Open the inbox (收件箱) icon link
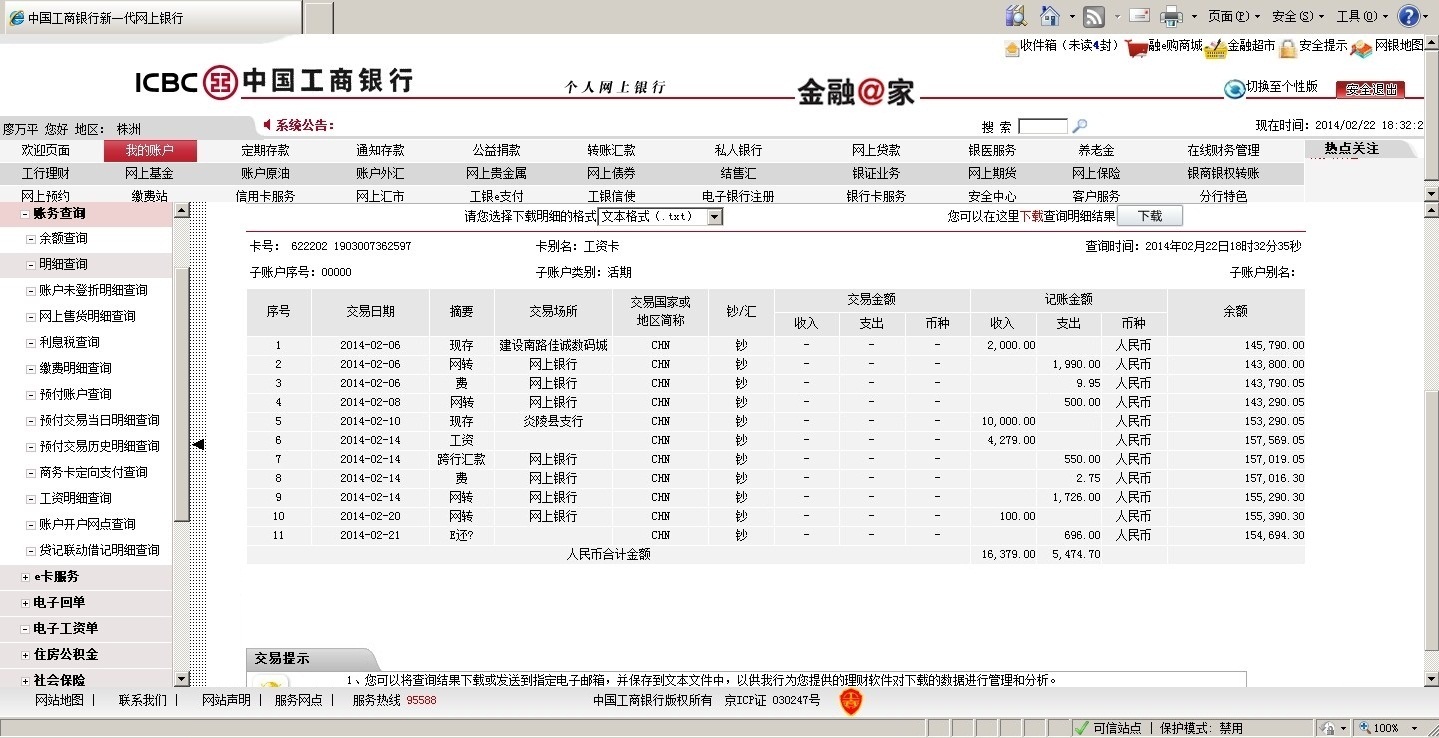Image resolution: width=1439 pixels, height=738 pixels. click(x=1011, y=47)
